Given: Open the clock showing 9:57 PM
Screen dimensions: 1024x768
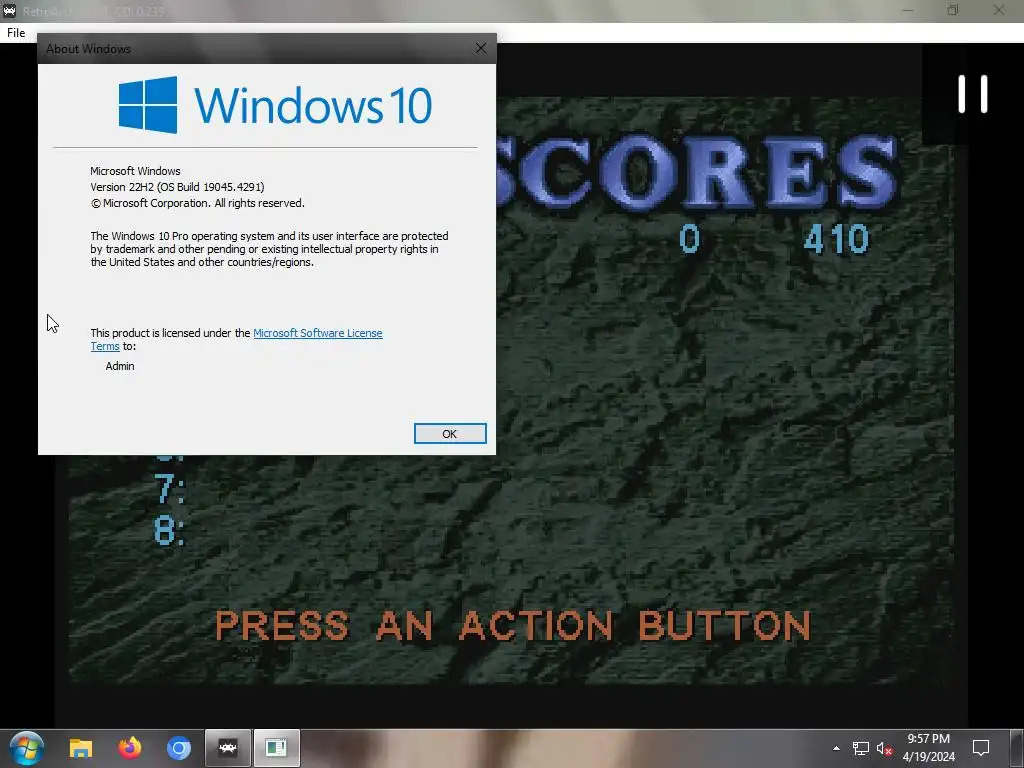Looking at the screenshot, I should (x=929, y=748).
